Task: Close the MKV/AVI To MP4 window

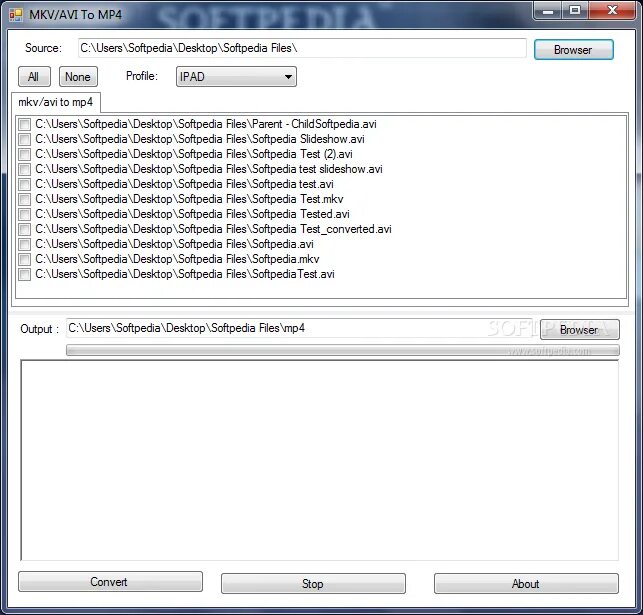Action: click(x=612, y=10)
